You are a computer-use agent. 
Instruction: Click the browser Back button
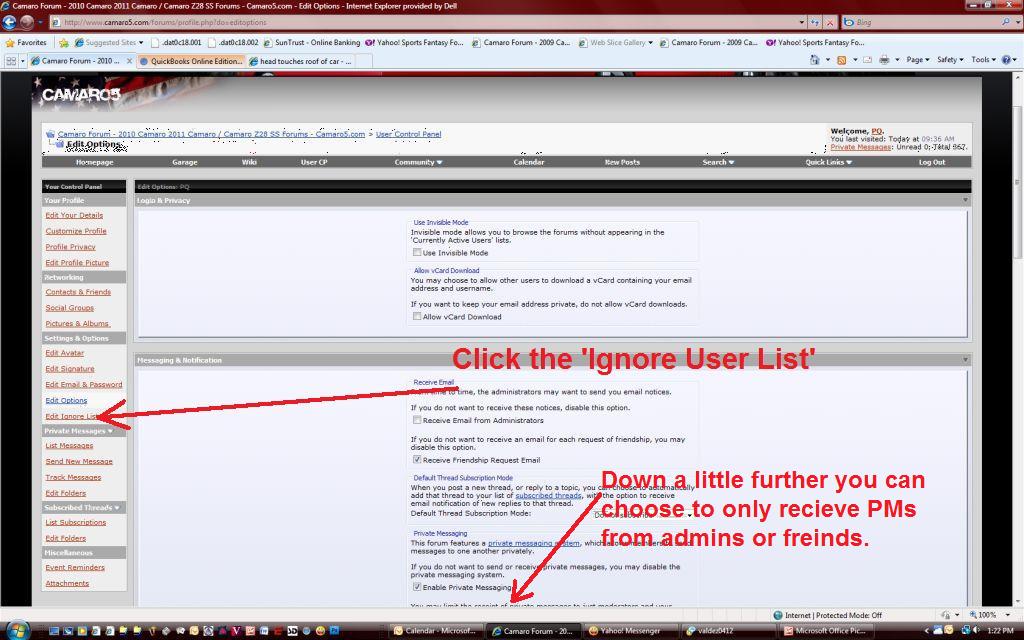[x=9, y=21]
